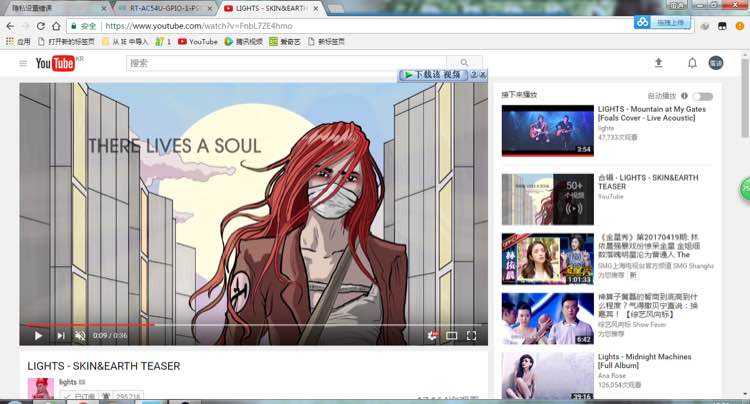Image resolution: width=750 pixels, height=404 pixels.
Task: Click the green floating side widget
Action: [x=745, y=189]
